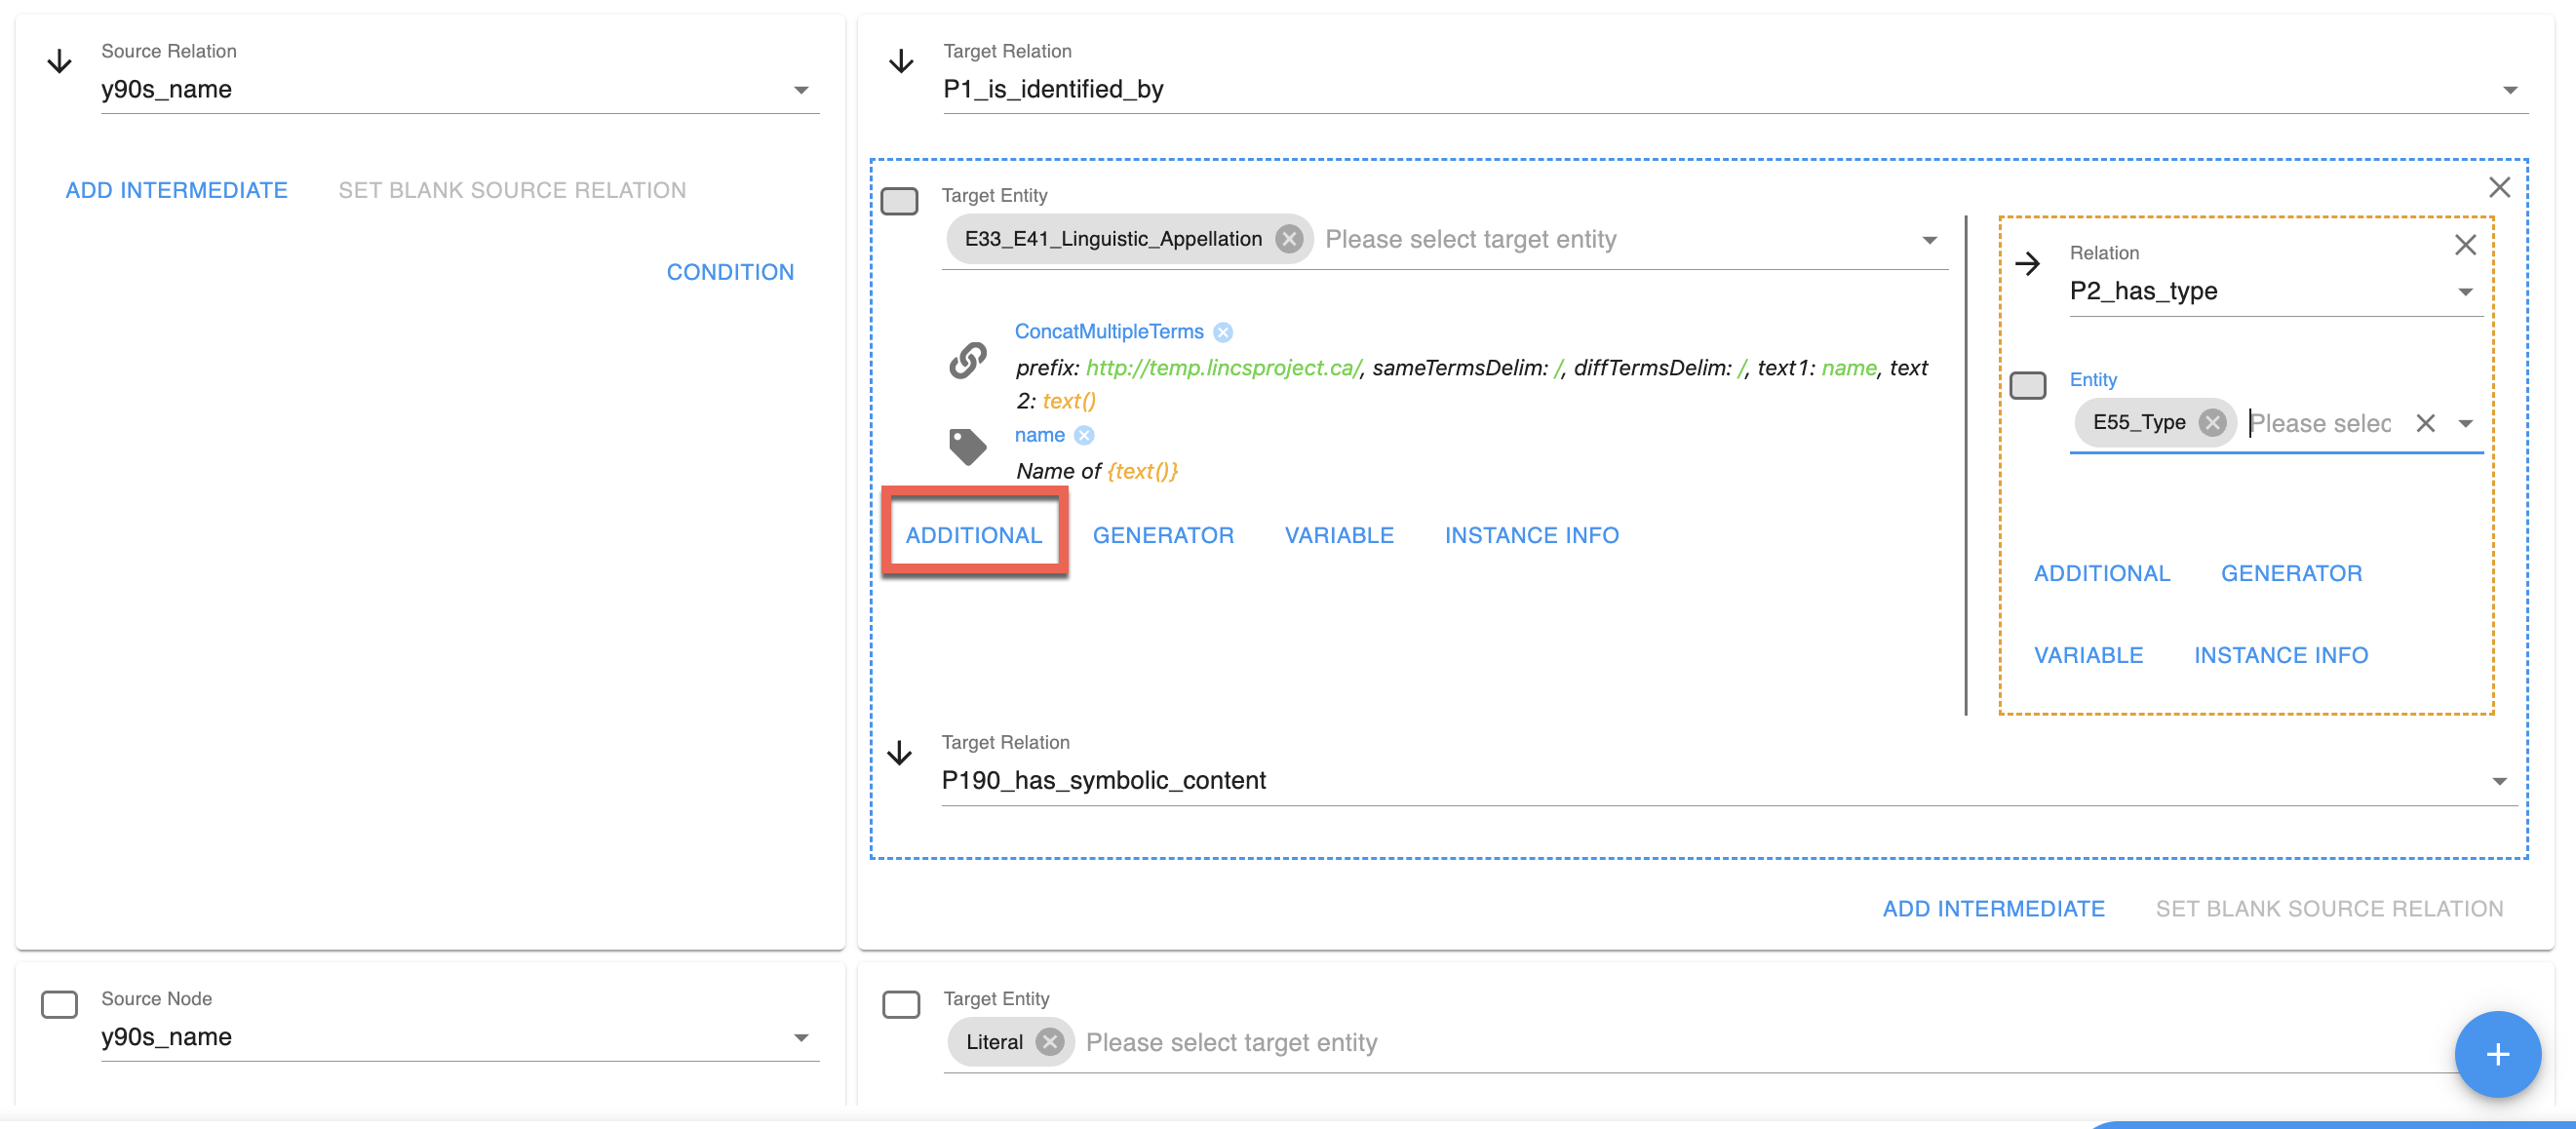Open the P190_has_symbolic_content relation dropdown
The width and height of the screenshot is (2576, 1129).
(x=2499, y=781)
